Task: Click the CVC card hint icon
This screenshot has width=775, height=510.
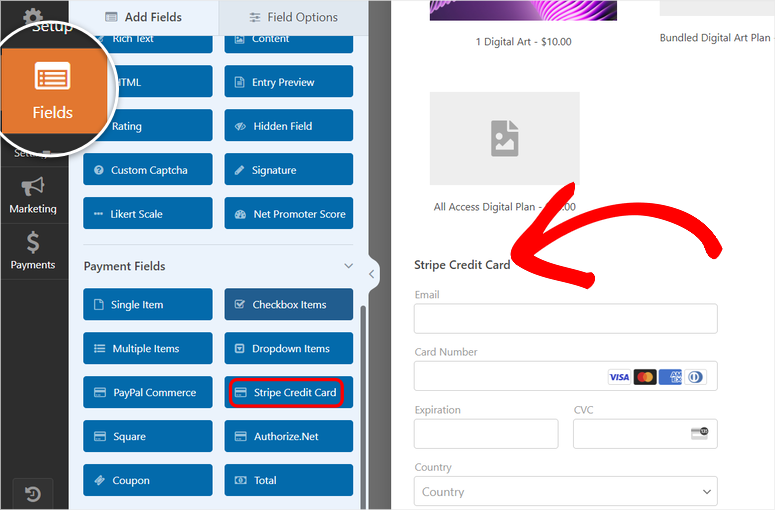Action: (x=699, y=433)
